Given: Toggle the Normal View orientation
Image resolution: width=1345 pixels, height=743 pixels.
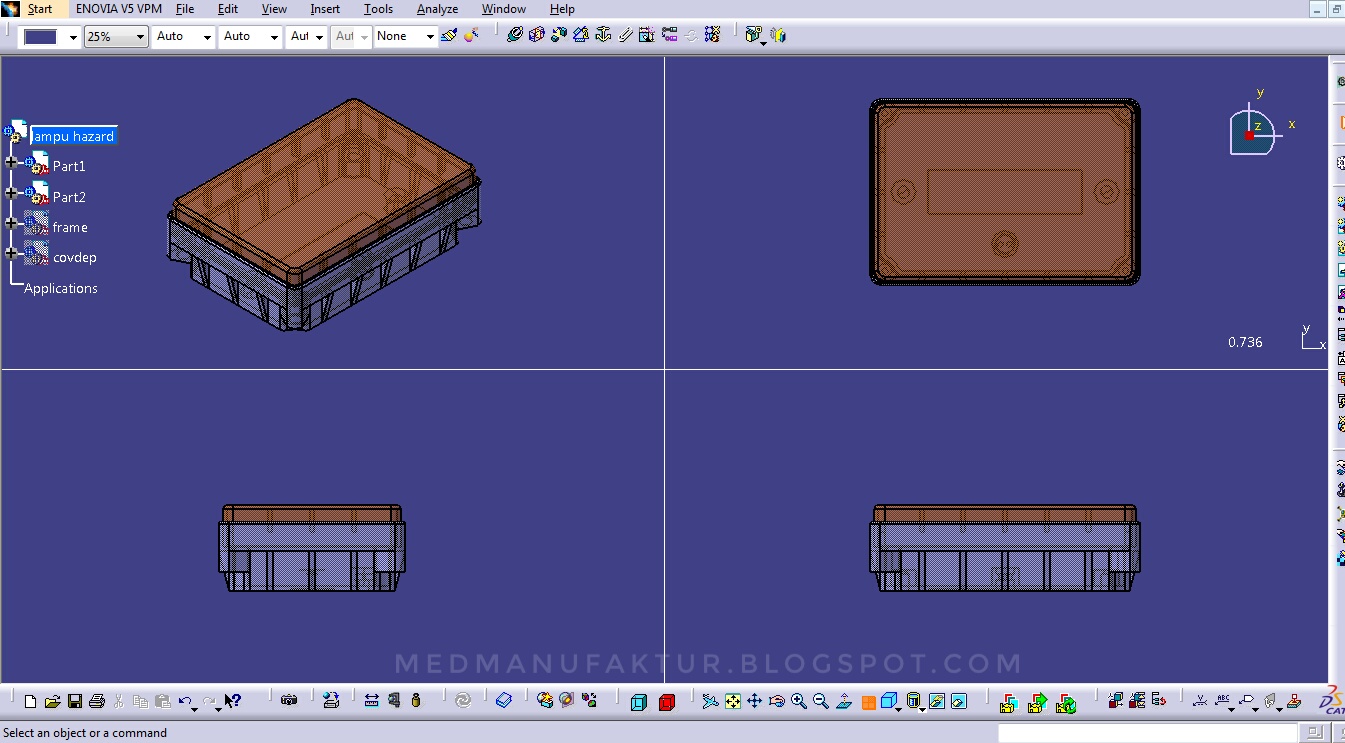Looking at the screenshot, I should pyautogui.click(x=843, y=700).
